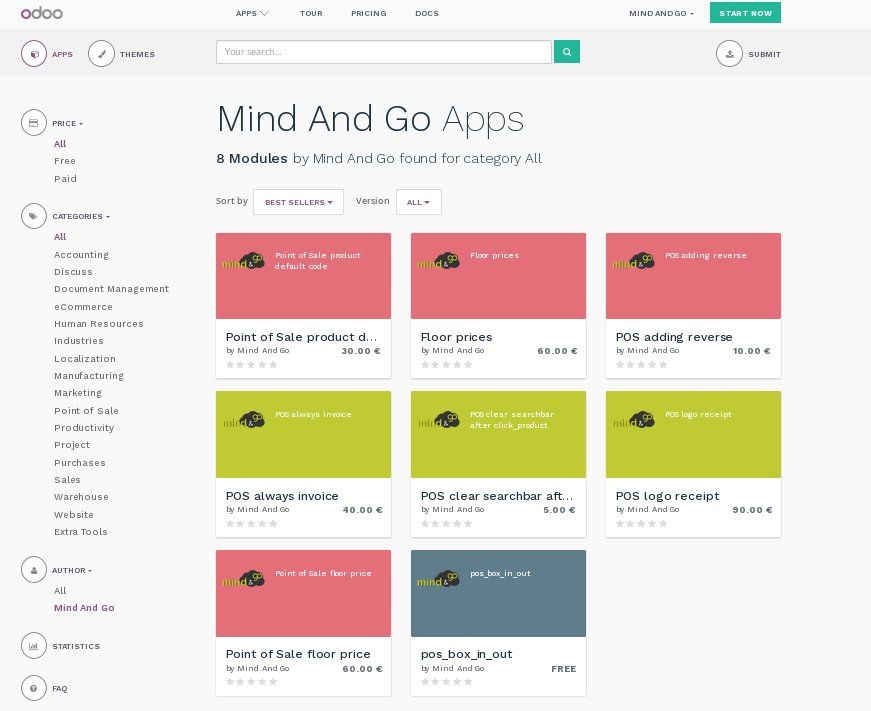Select All under Price

pos(60,144)
